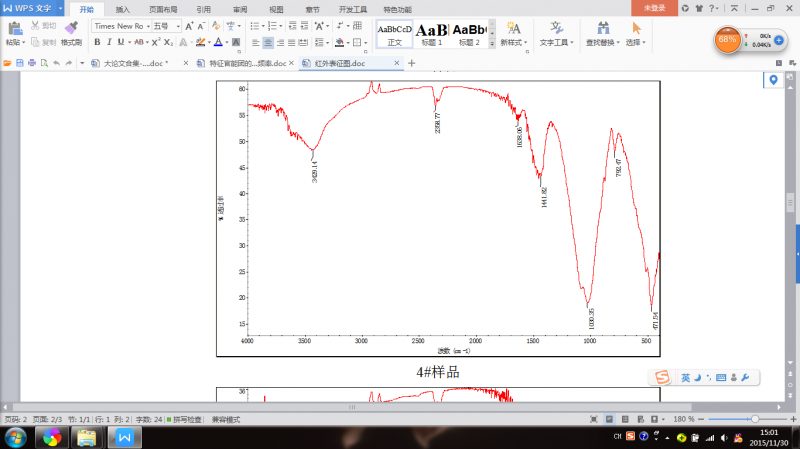The height and width of the screenshot is (449, 800).
Task: Switch to 页面布局 ribbon tab
Action: pos(163,9)
